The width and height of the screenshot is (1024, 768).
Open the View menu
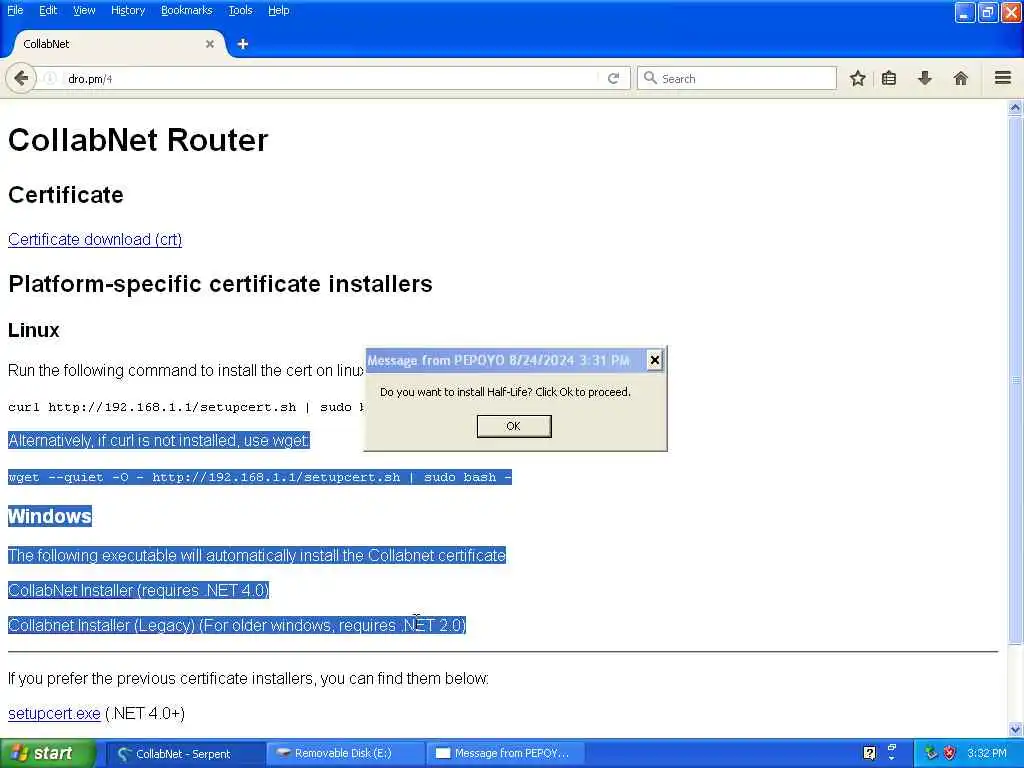pos(84,10)
